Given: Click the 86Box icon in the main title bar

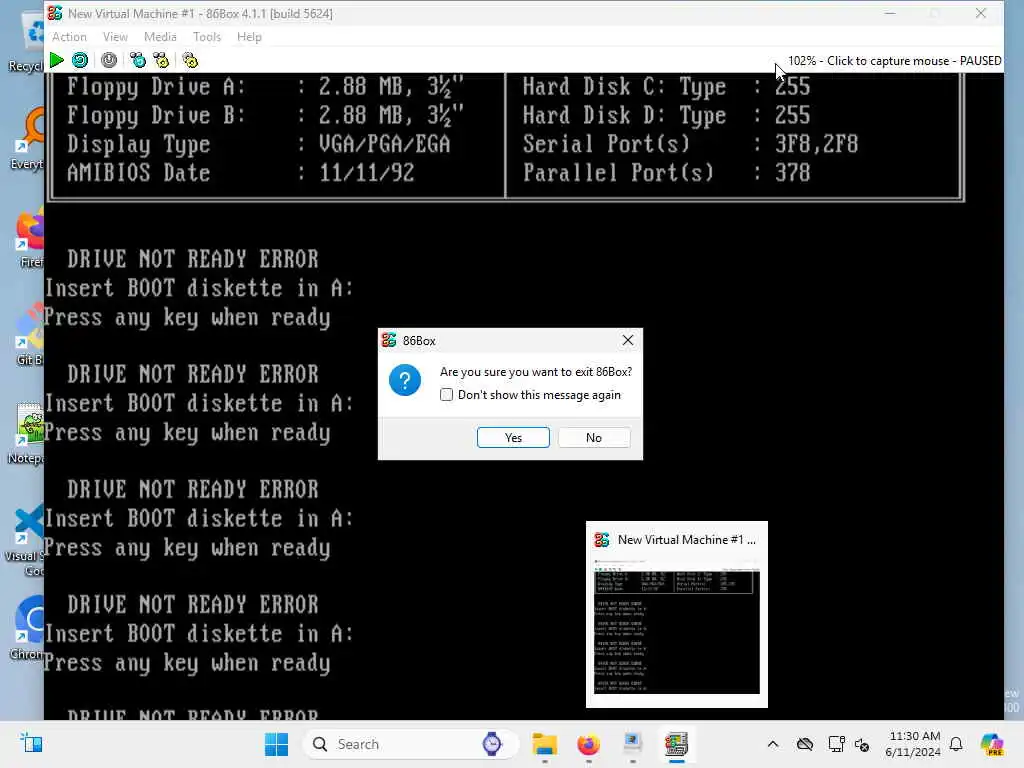Looking at the screenshot, I should pyautogui.click(x=55, y=13).
